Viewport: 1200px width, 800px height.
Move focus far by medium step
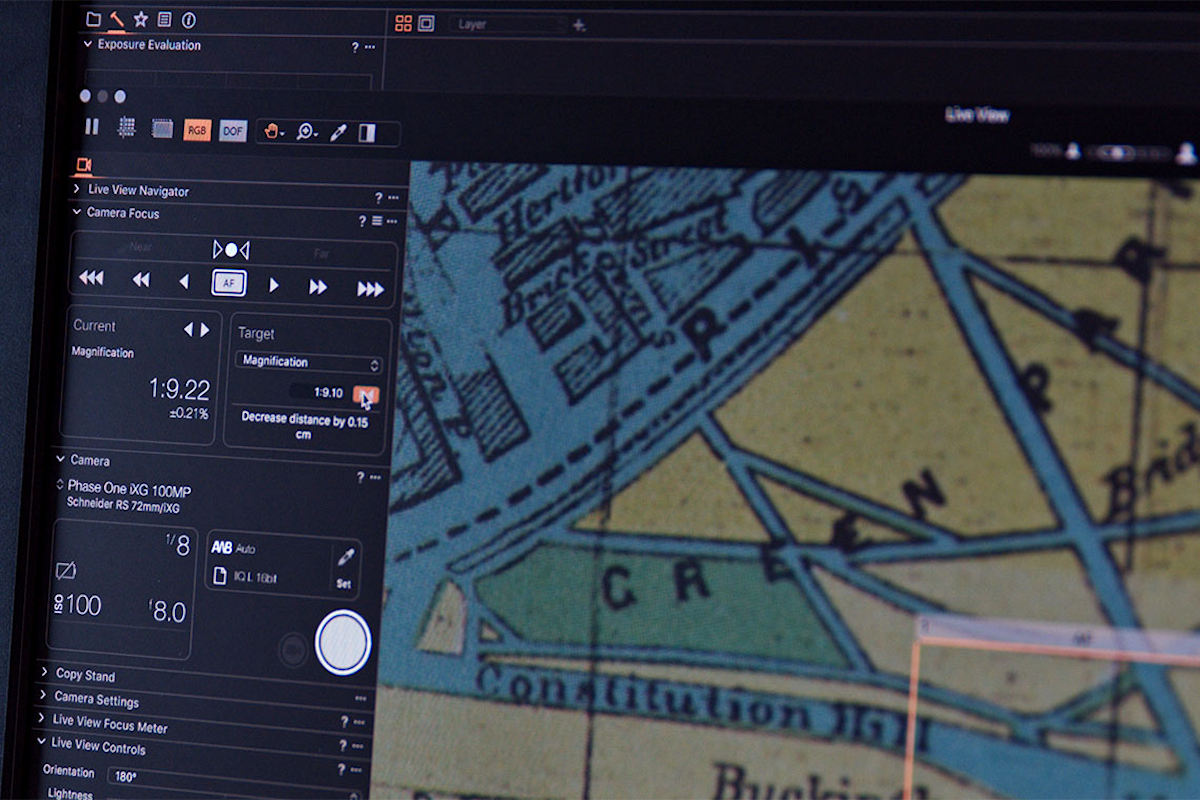tap(318, 287)
